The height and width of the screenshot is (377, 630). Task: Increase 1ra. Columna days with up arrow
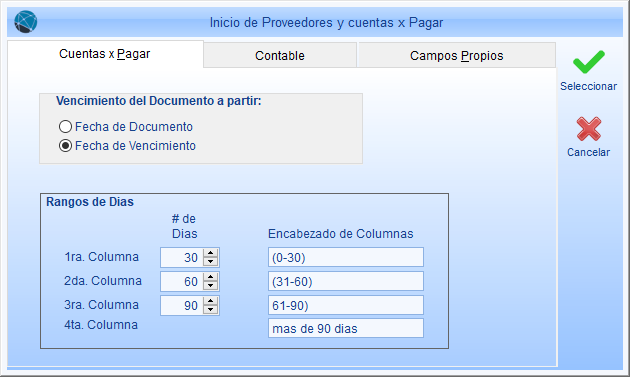(x=211, y=253)
